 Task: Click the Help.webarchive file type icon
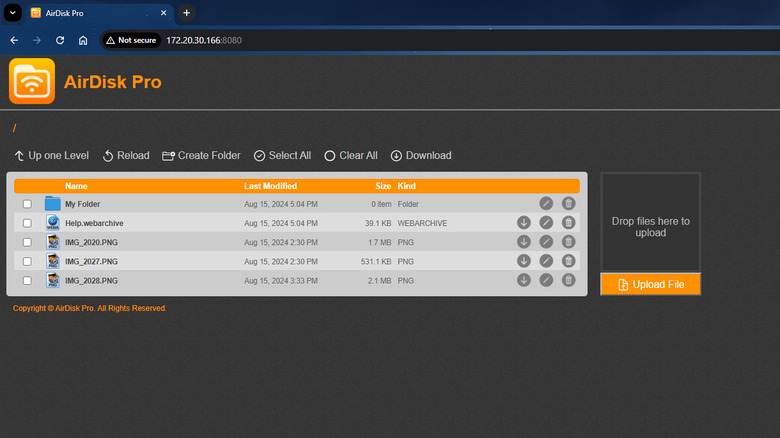point(53,222)
